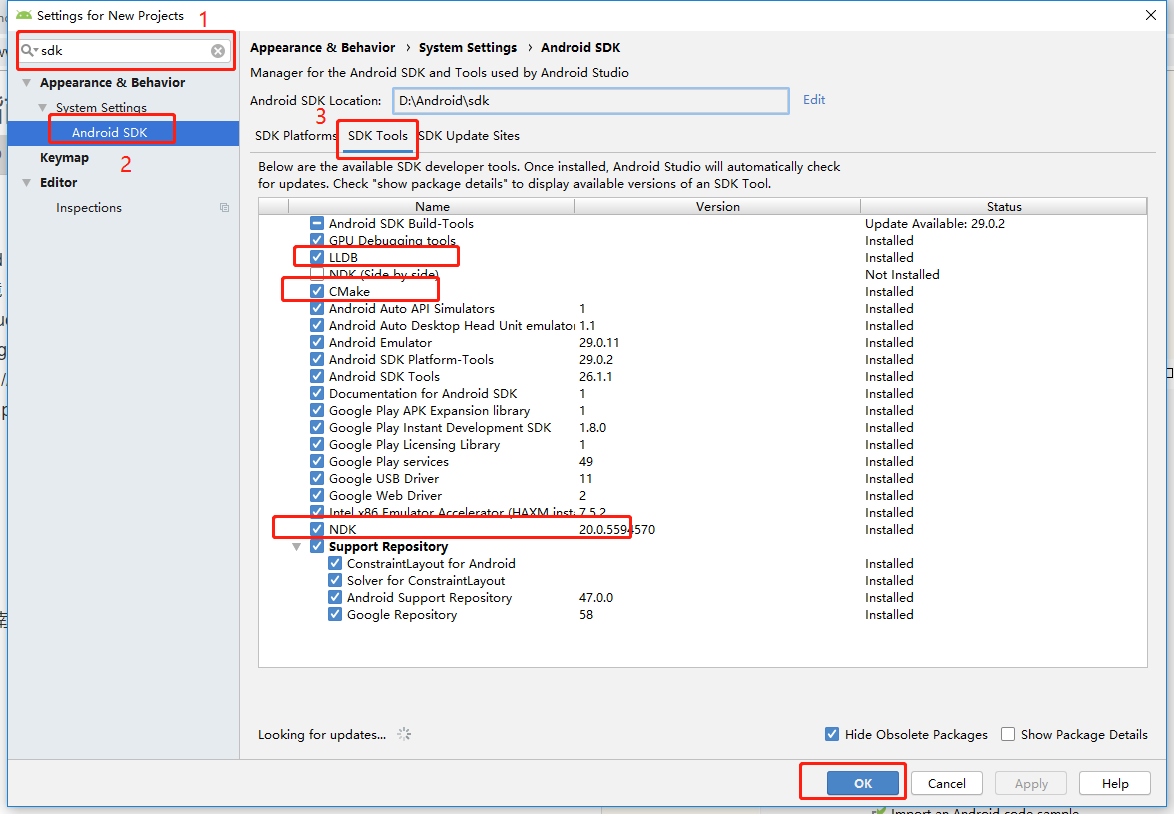Click version 29.0.11 of Android Emulator
Image resolution: width=1174 pixels, height=814 pixels.
599,343
